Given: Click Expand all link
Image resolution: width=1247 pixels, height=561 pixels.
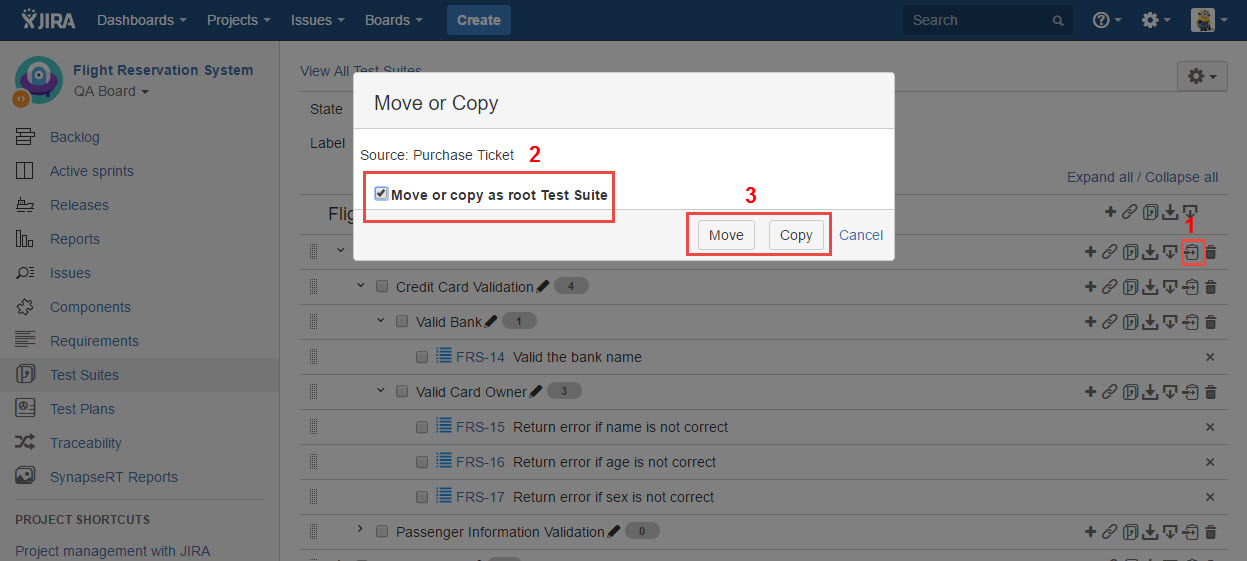Looking at the screenshot, I should [1099, 177].
